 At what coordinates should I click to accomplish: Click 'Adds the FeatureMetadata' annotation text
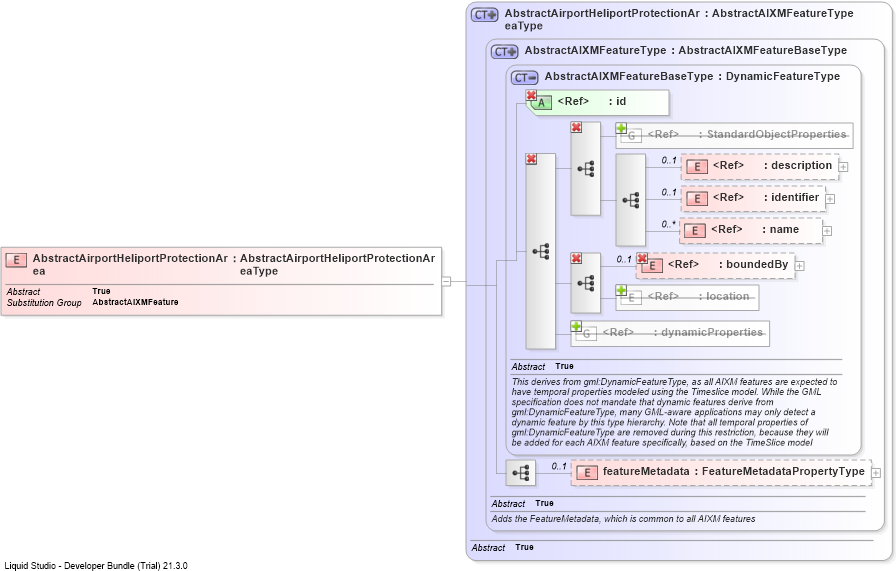pyautogui.click(x=623, y=519)
